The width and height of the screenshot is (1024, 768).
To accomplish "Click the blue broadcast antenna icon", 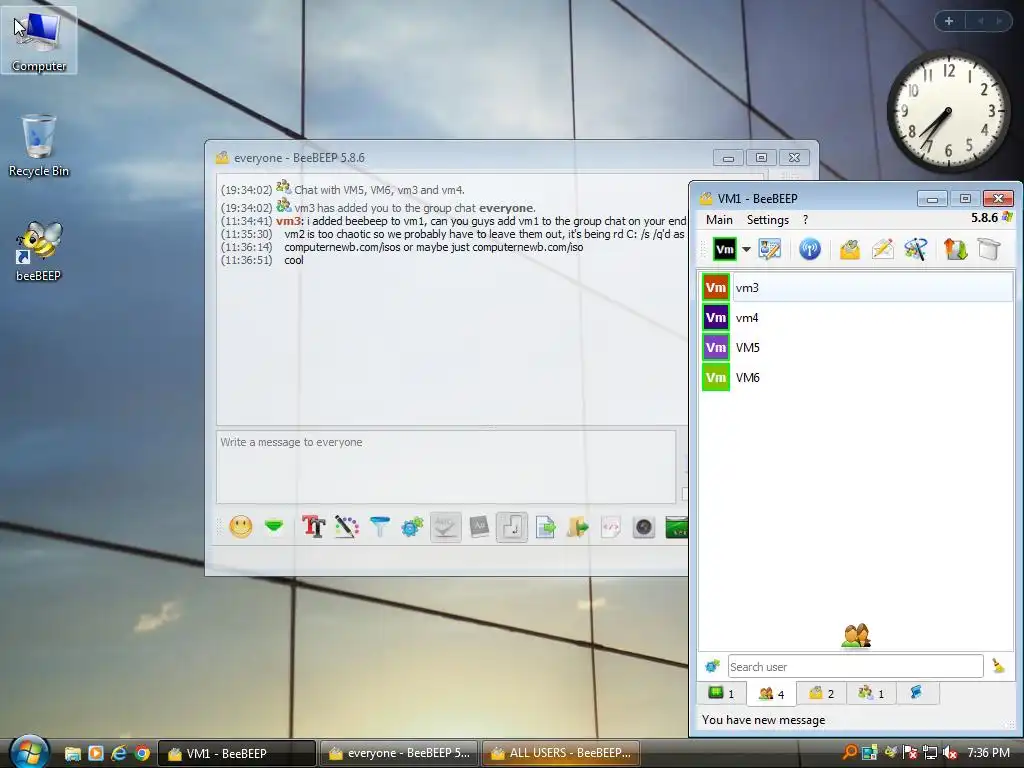I will pos(809,249).
